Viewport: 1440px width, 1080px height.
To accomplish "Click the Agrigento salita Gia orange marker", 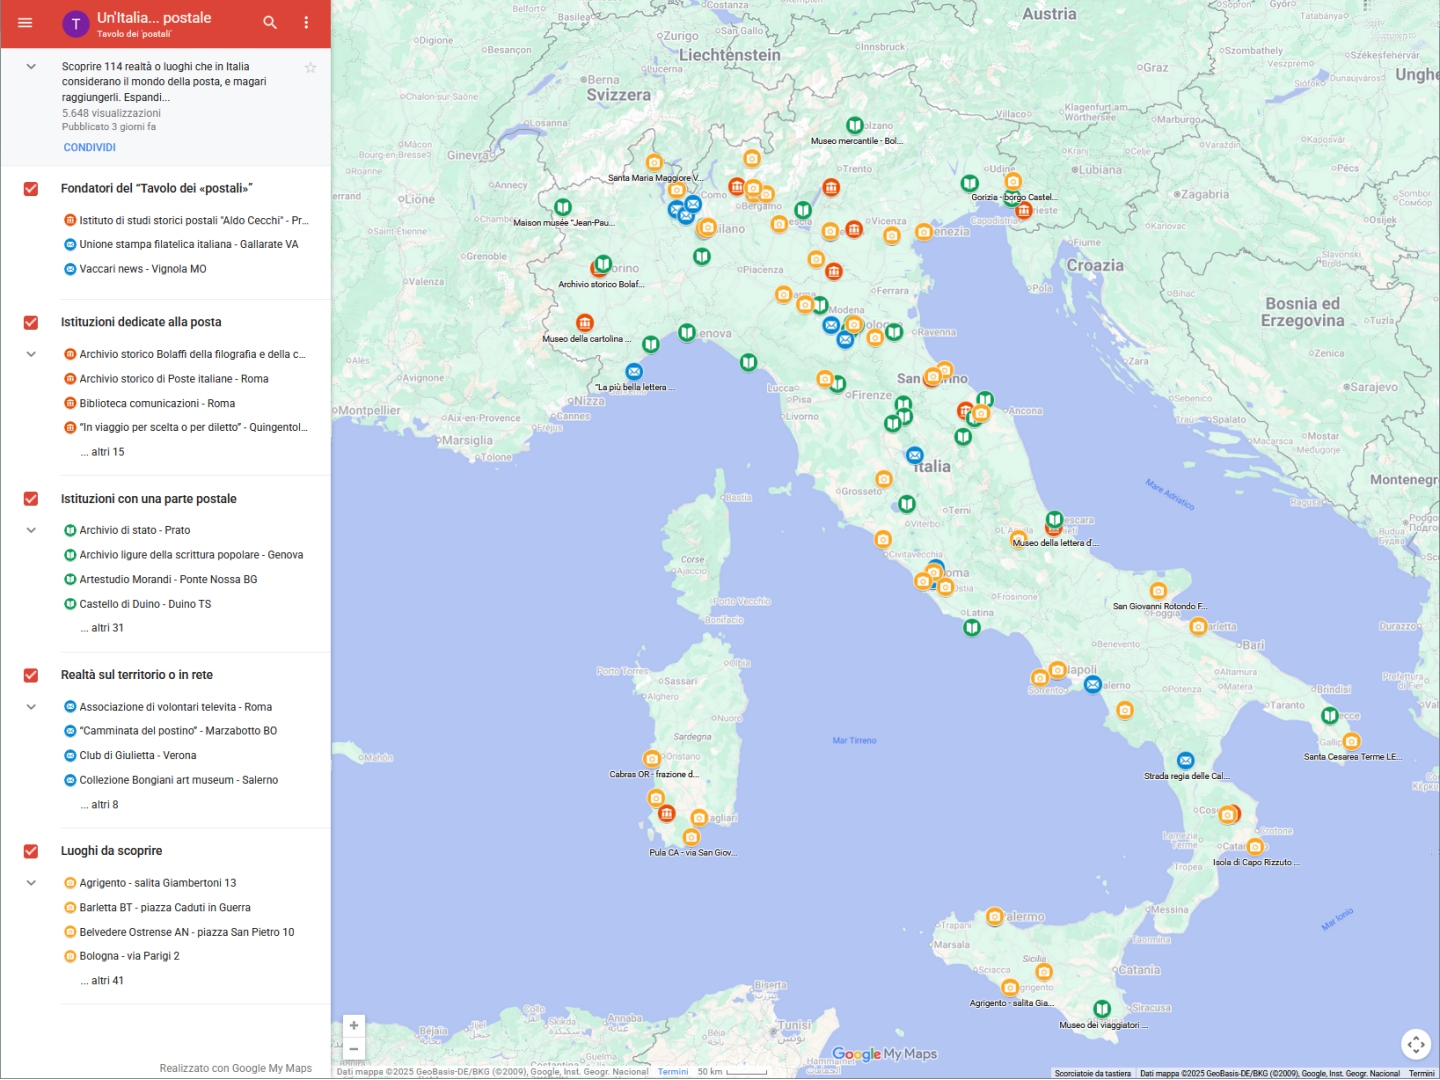I will tap(1010, 988).
